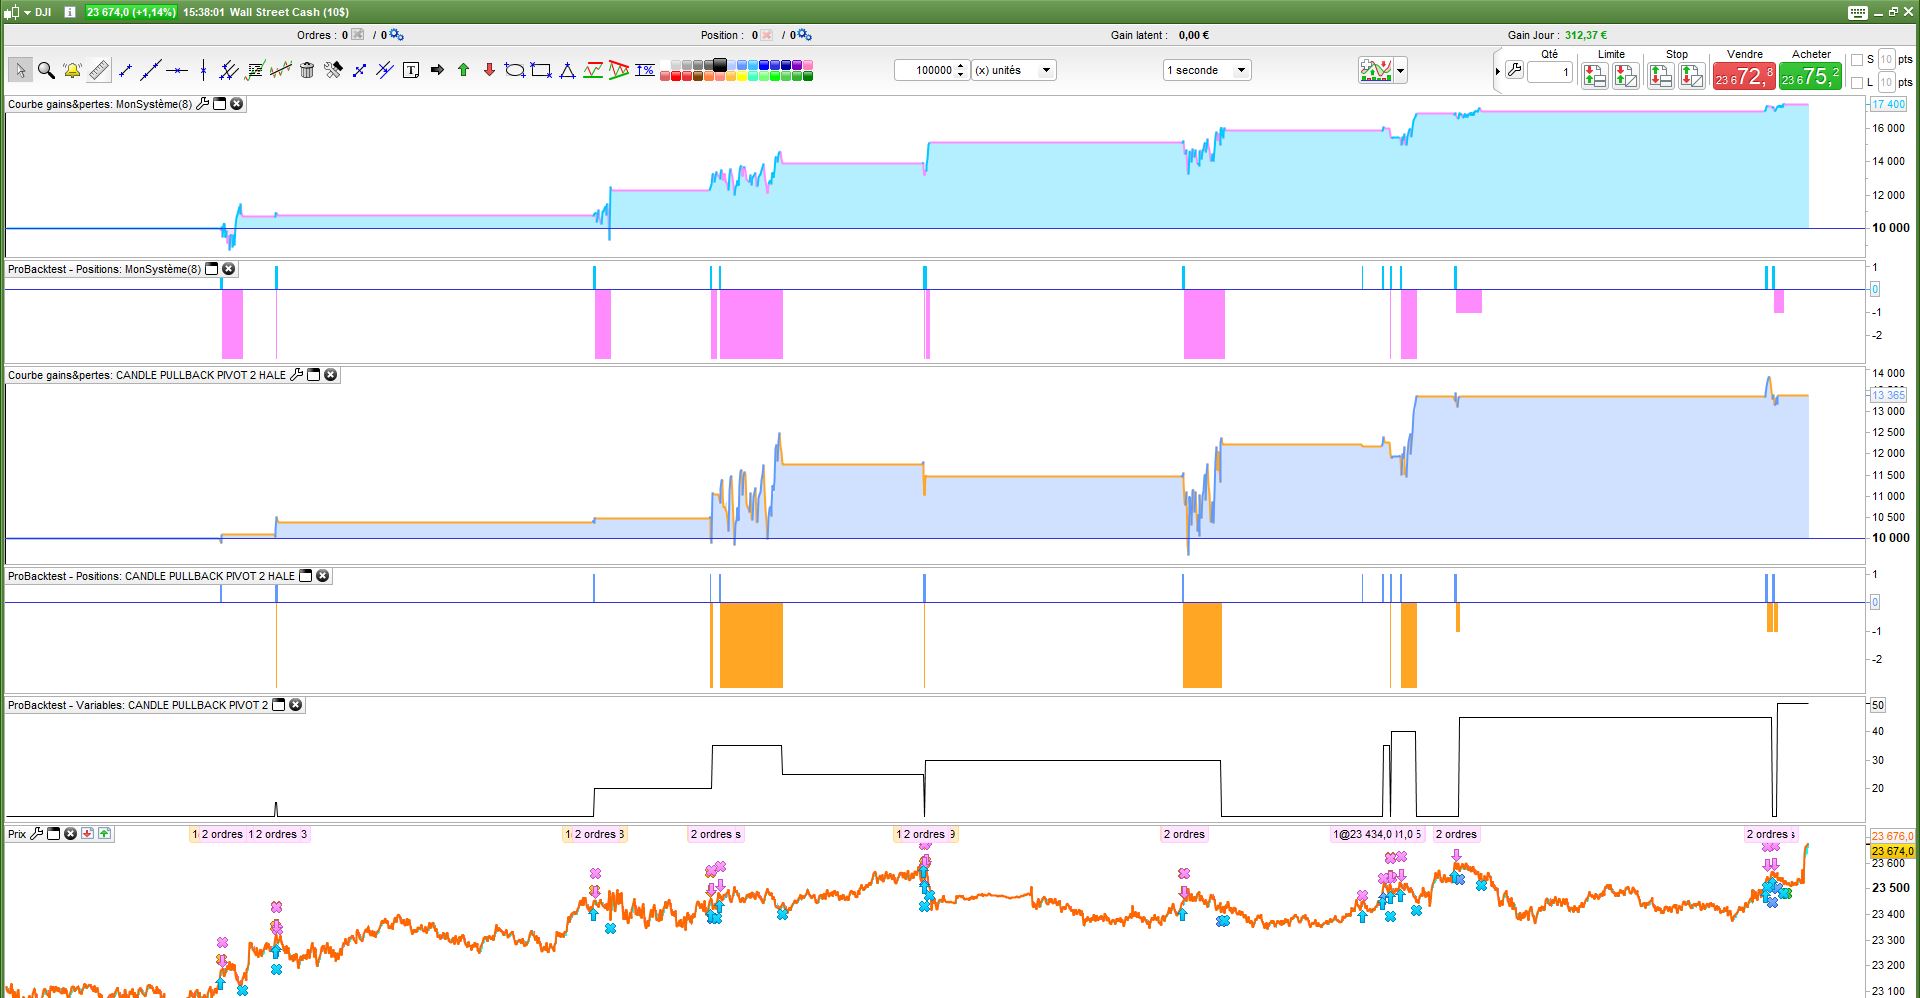This screenshot has width=1920, height=998.
Task: Expand the indicators button dropdown arrow
Action: [1401, 71]
